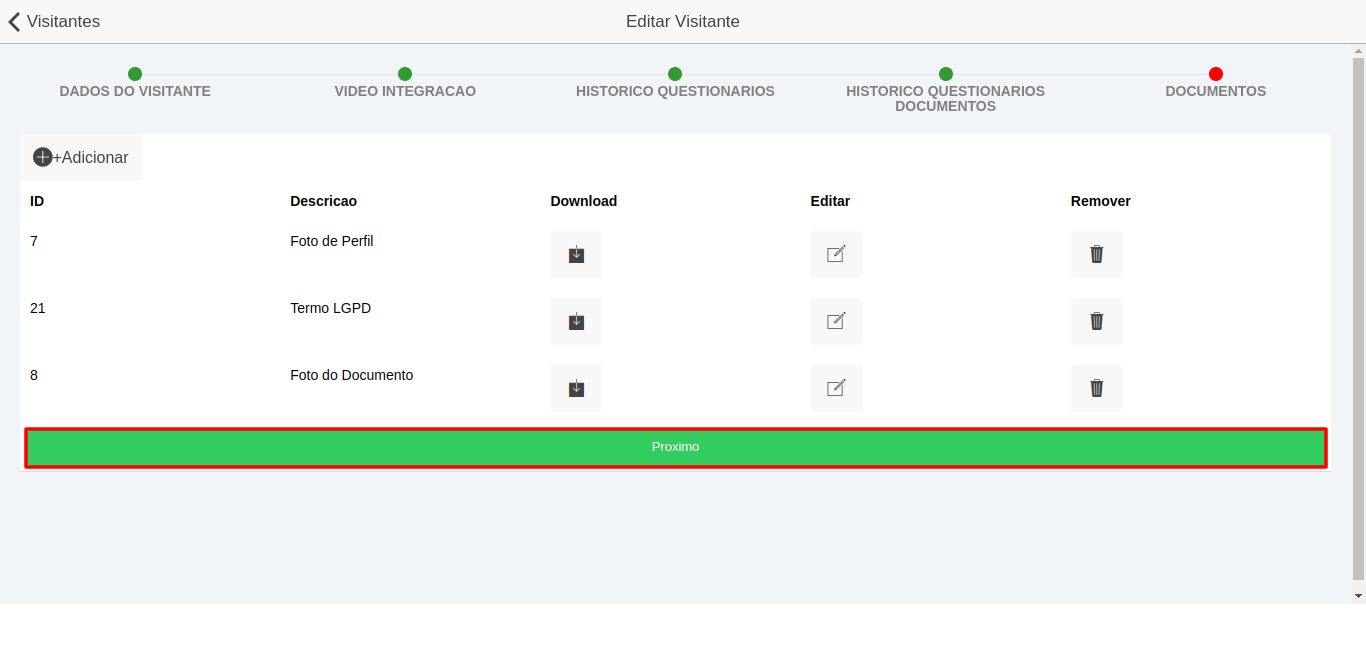Remove the Foto do Documento entry

pyautogui.click(x=1096, y=388)
